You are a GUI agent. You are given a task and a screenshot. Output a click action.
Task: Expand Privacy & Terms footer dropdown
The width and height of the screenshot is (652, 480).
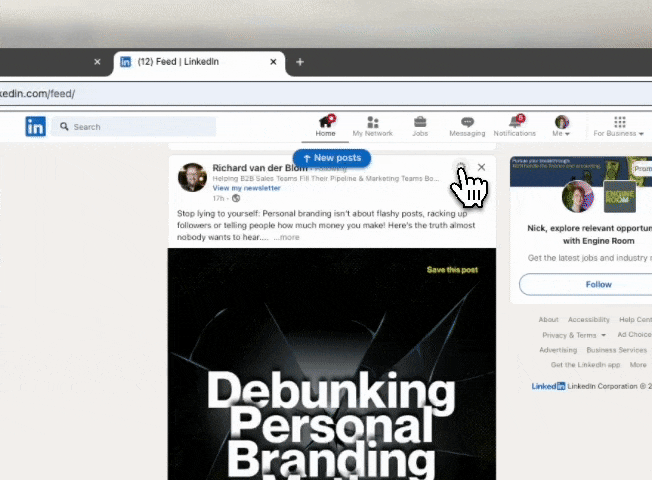tap(574, 335)
